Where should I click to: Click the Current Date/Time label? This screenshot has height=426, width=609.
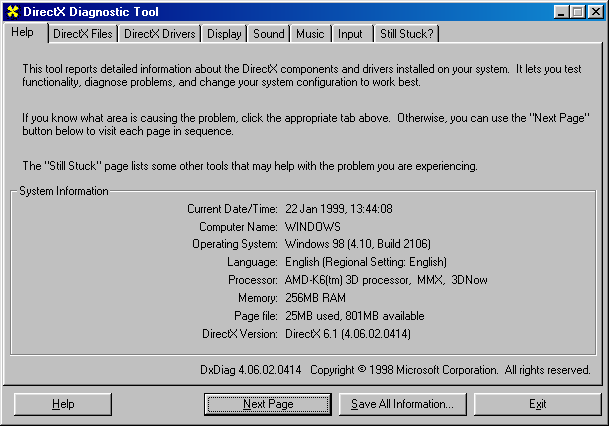tap(232, 209)
